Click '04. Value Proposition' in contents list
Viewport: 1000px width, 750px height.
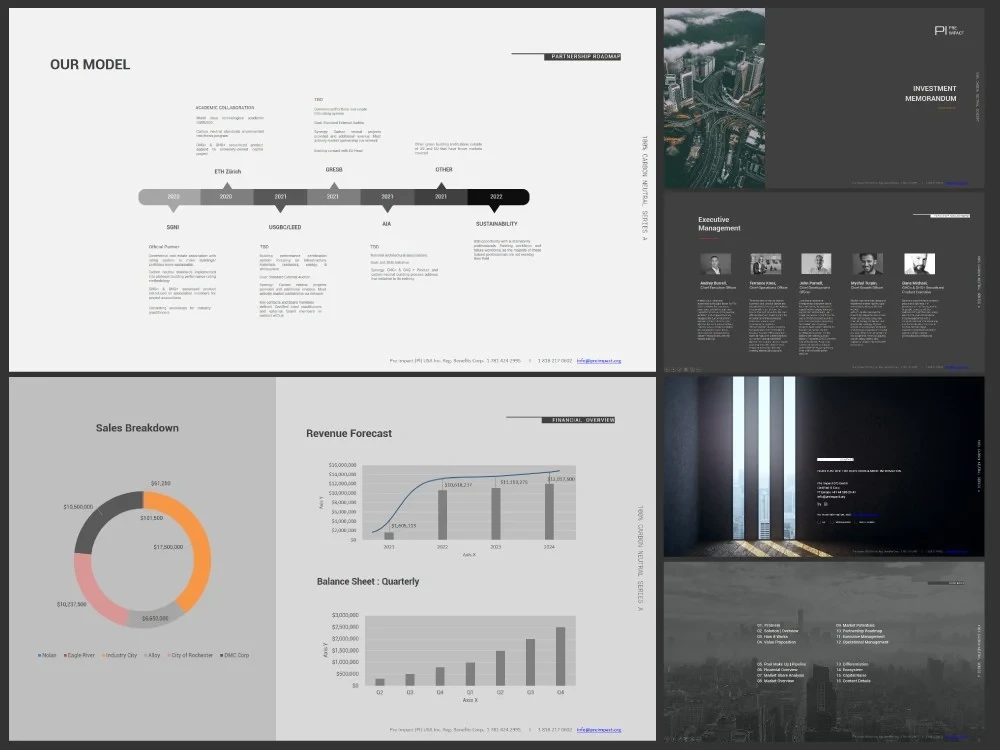pyautogui.click(x=776, y=642)
